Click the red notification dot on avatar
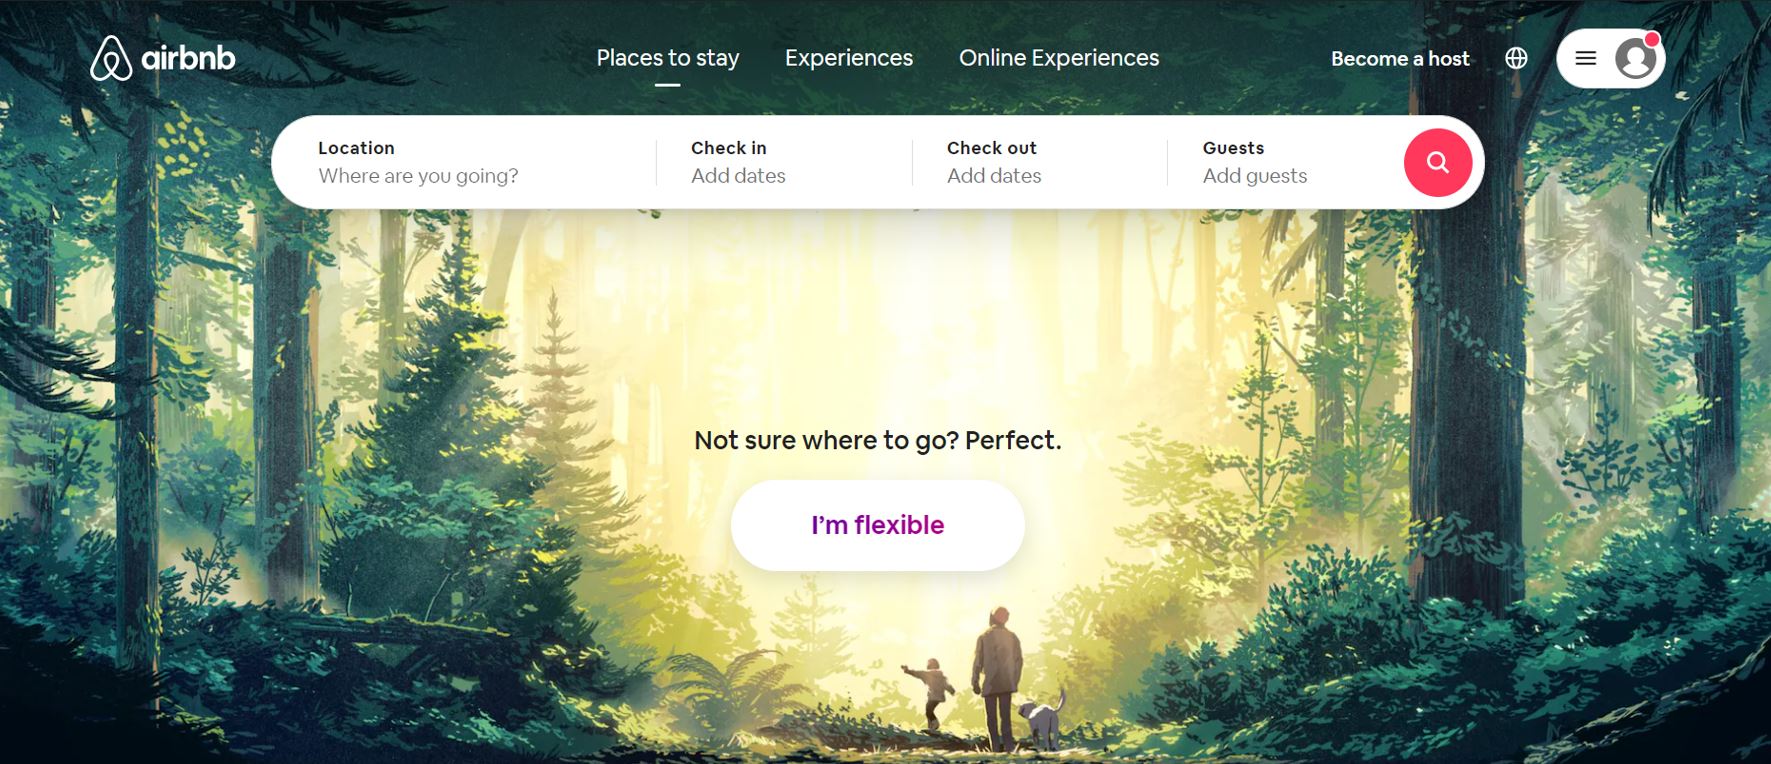The image size is (1771, 764). coord(1652,39)
